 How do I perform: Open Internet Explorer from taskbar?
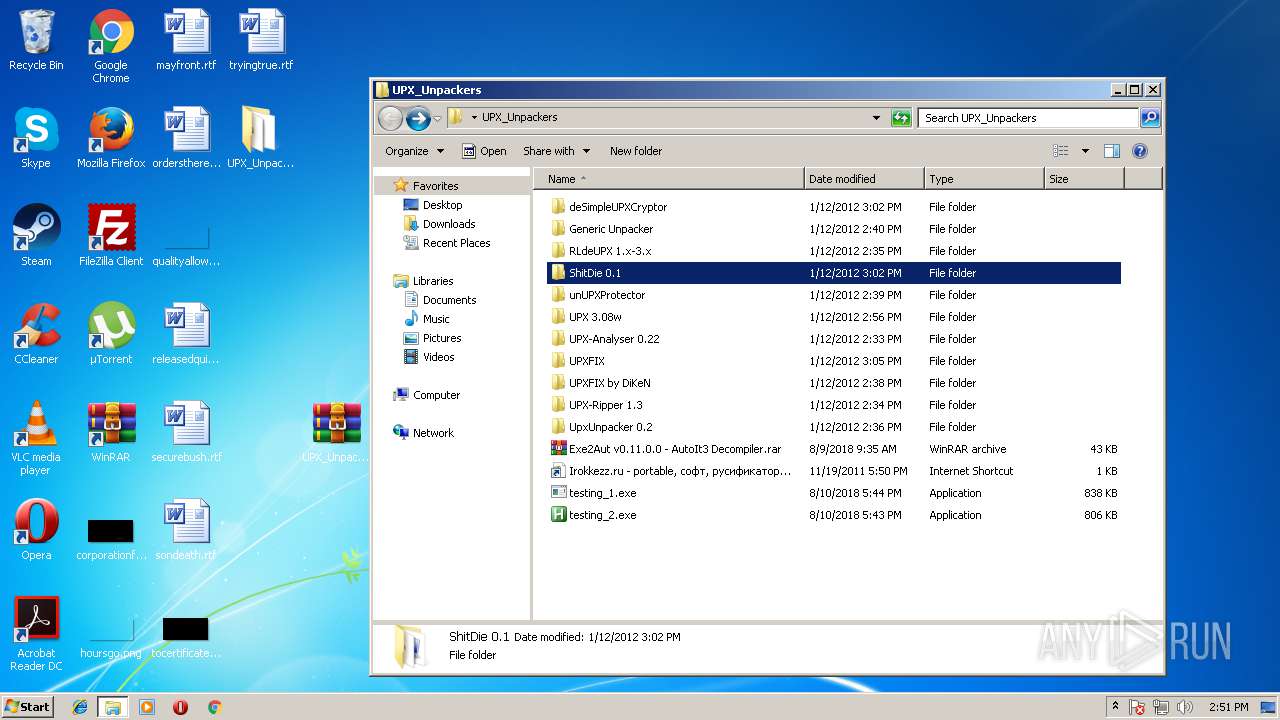tap(80, 707)
